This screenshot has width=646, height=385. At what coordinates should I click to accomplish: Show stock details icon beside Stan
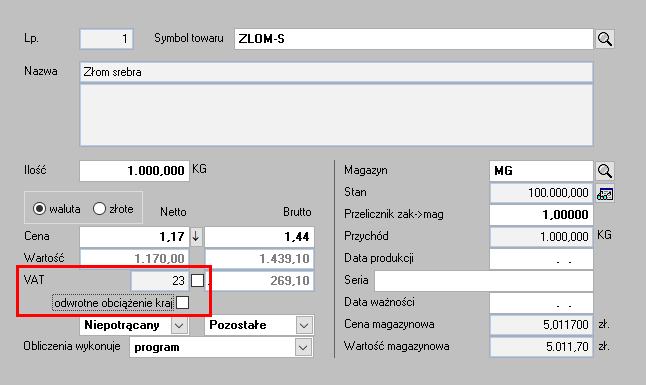(x=605, y=193)
